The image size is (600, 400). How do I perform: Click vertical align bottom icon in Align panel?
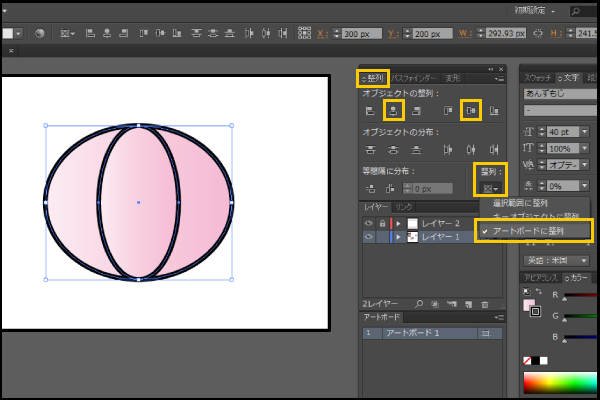[494, 110]
